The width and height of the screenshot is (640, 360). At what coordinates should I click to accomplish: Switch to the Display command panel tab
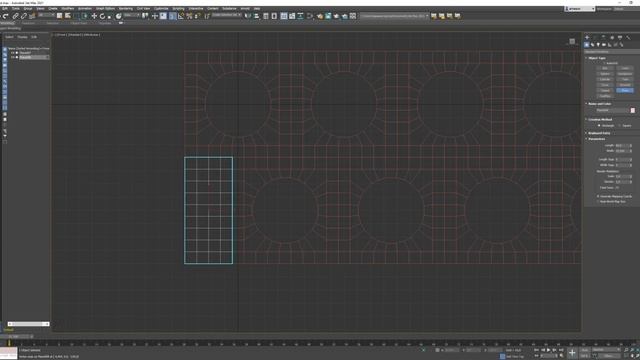pos(620,37)
